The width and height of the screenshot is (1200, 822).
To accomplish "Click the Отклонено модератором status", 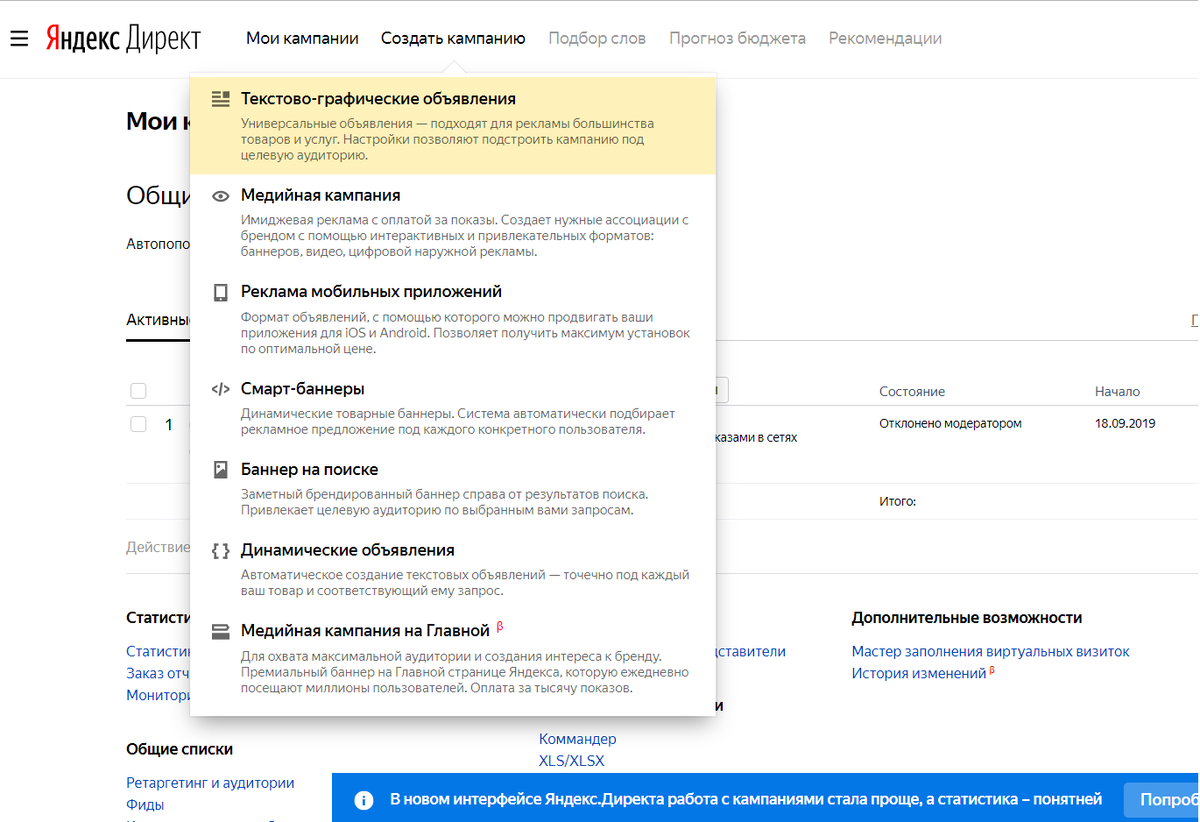I will click(951, 423).
